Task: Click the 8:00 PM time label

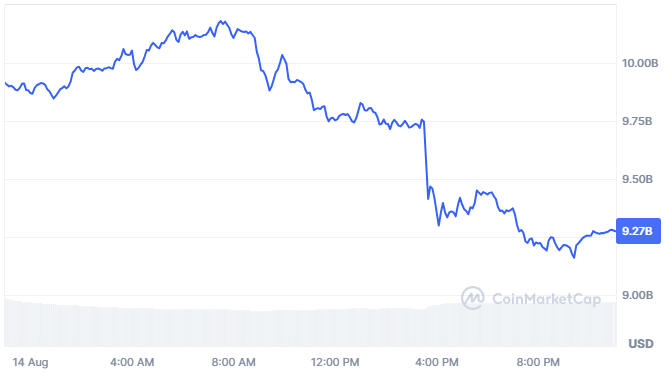Action: pos(538,362)
